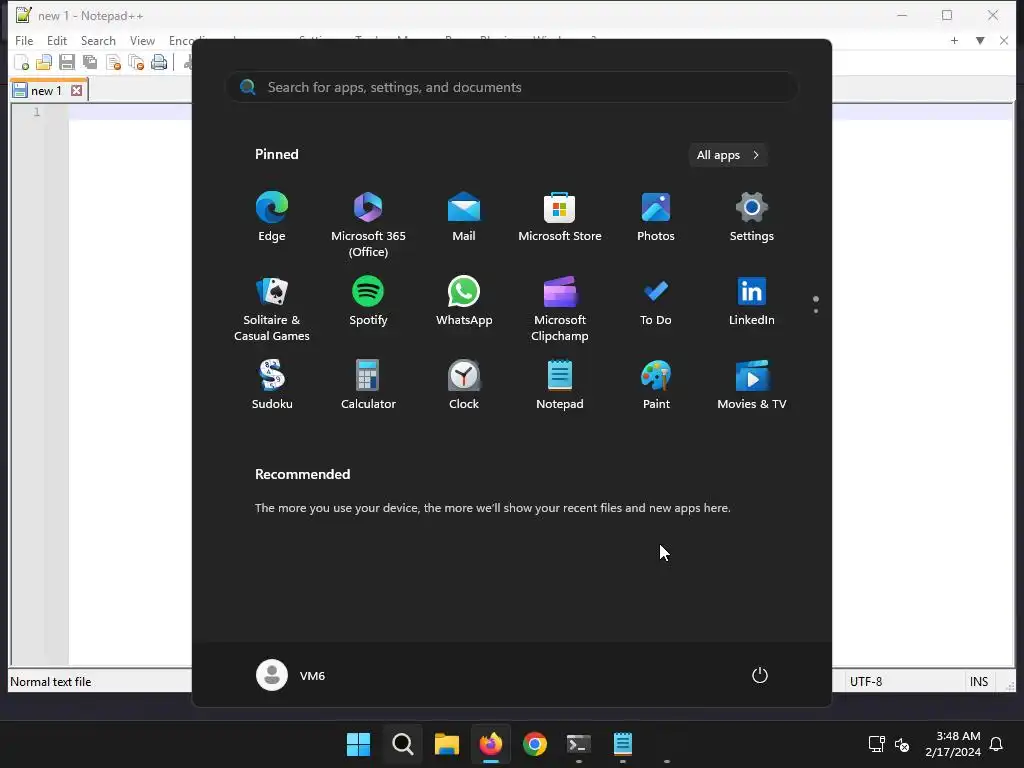Open File Explorer from taskbar
The image size is (1024, 768).
(x=447, y=744)
